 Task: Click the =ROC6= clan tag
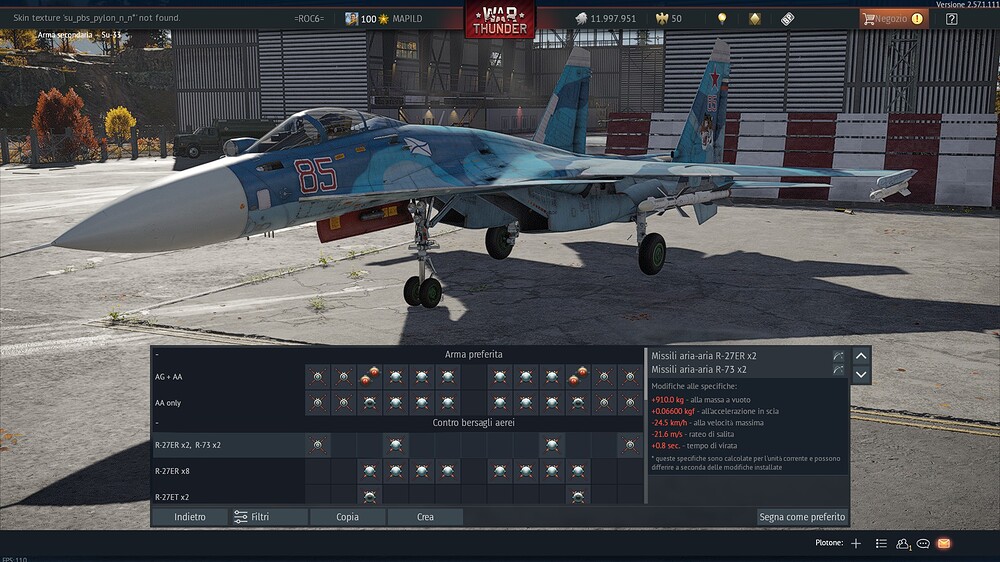(309, 18)
